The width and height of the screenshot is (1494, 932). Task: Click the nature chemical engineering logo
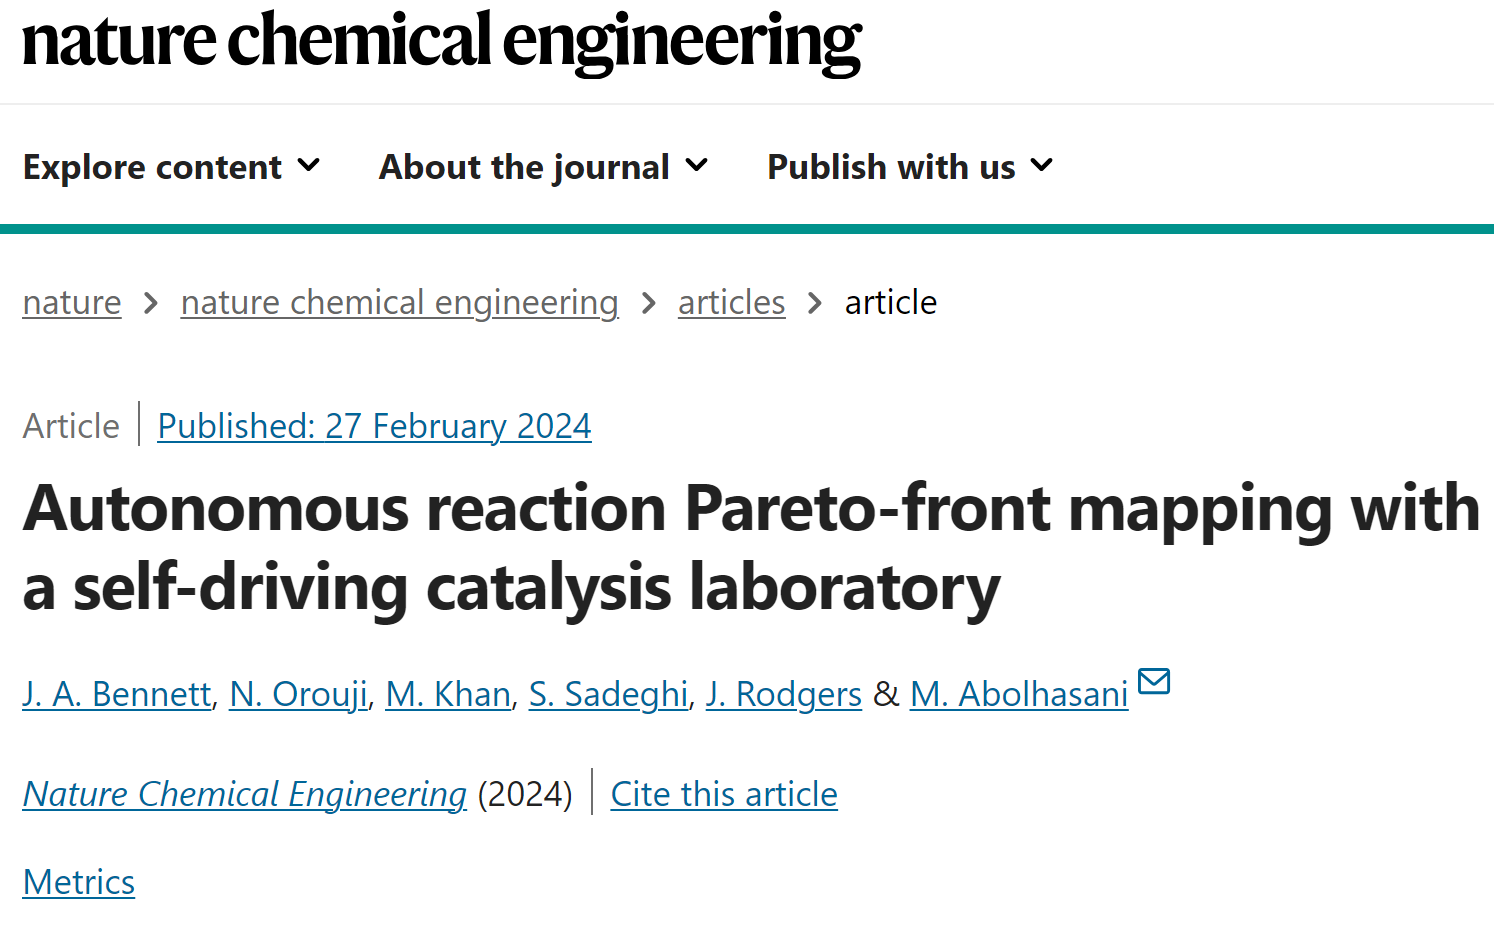(x=441, y=42)
